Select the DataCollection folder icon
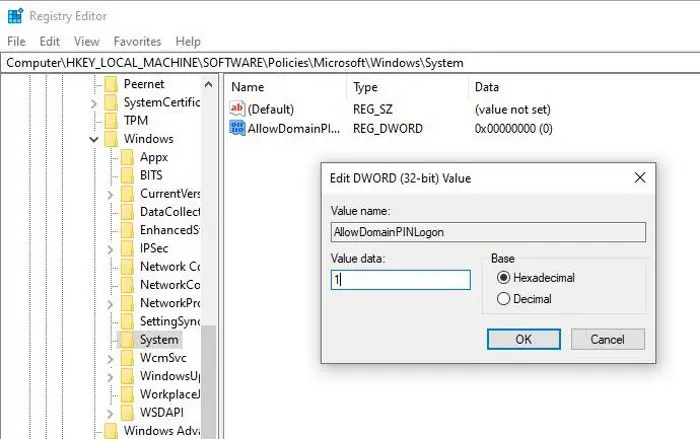 point(127,212)
